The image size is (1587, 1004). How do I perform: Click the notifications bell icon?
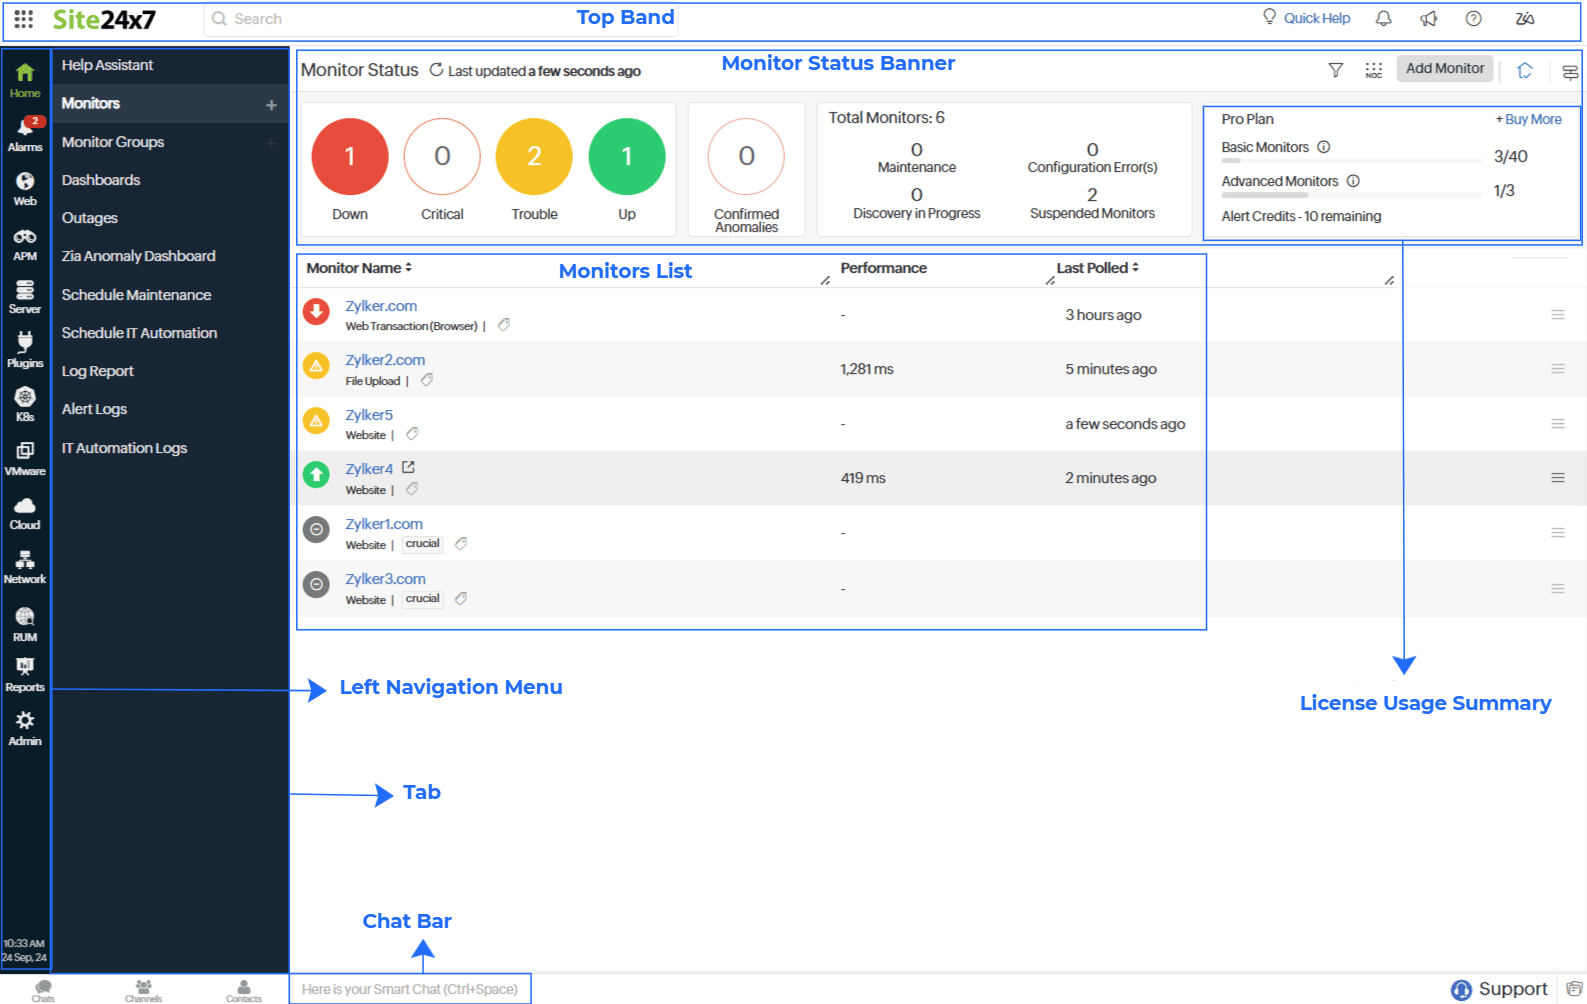point(1384,19)
